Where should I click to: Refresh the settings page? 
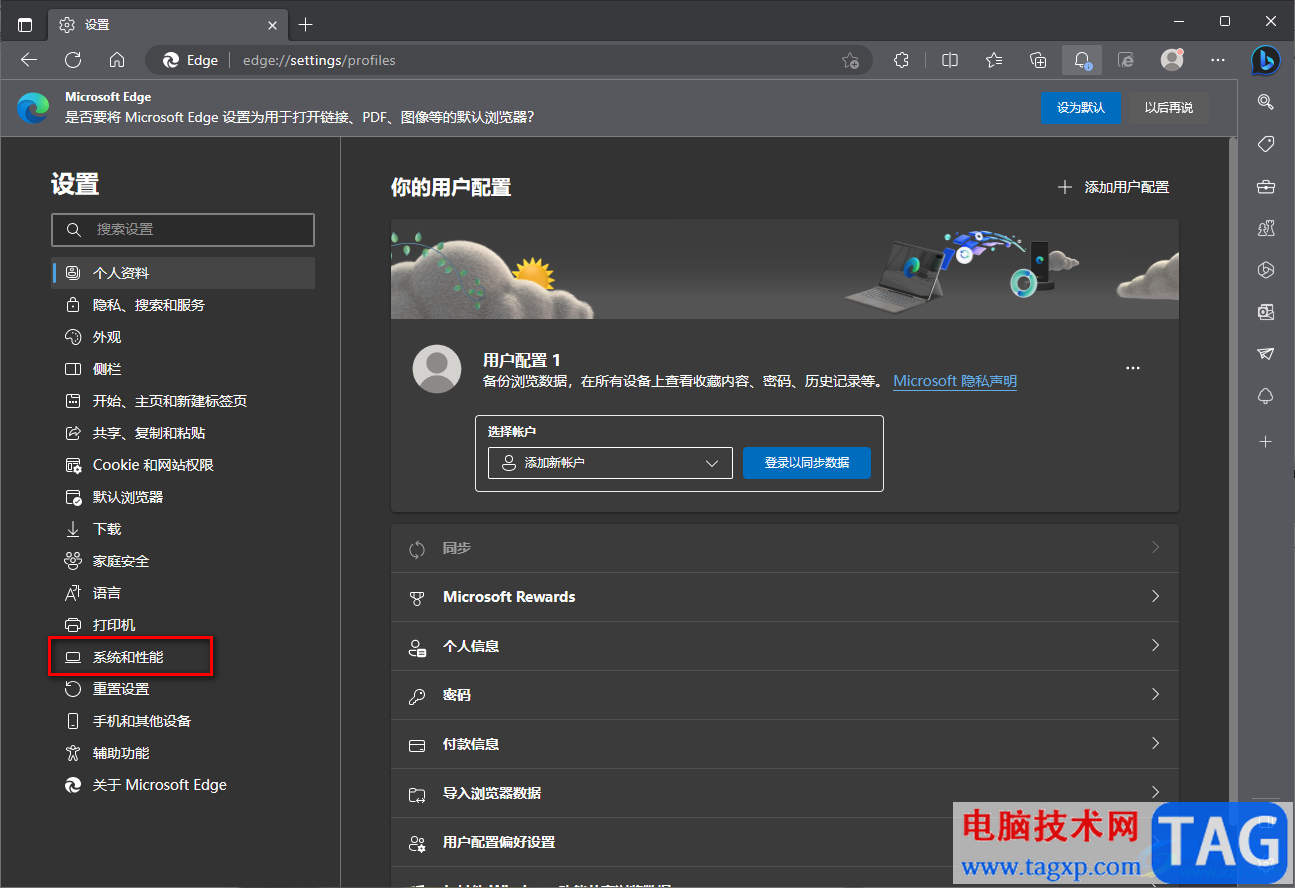point(73,60)
